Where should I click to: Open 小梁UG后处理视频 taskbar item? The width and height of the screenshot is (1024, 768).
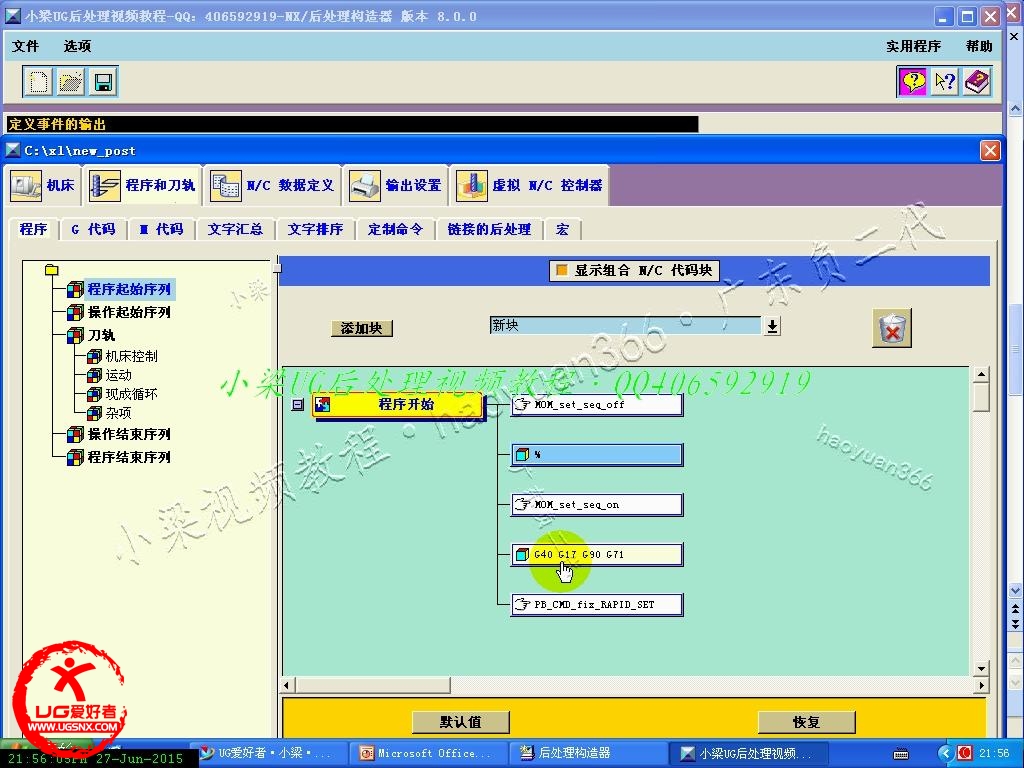[749, 753]
